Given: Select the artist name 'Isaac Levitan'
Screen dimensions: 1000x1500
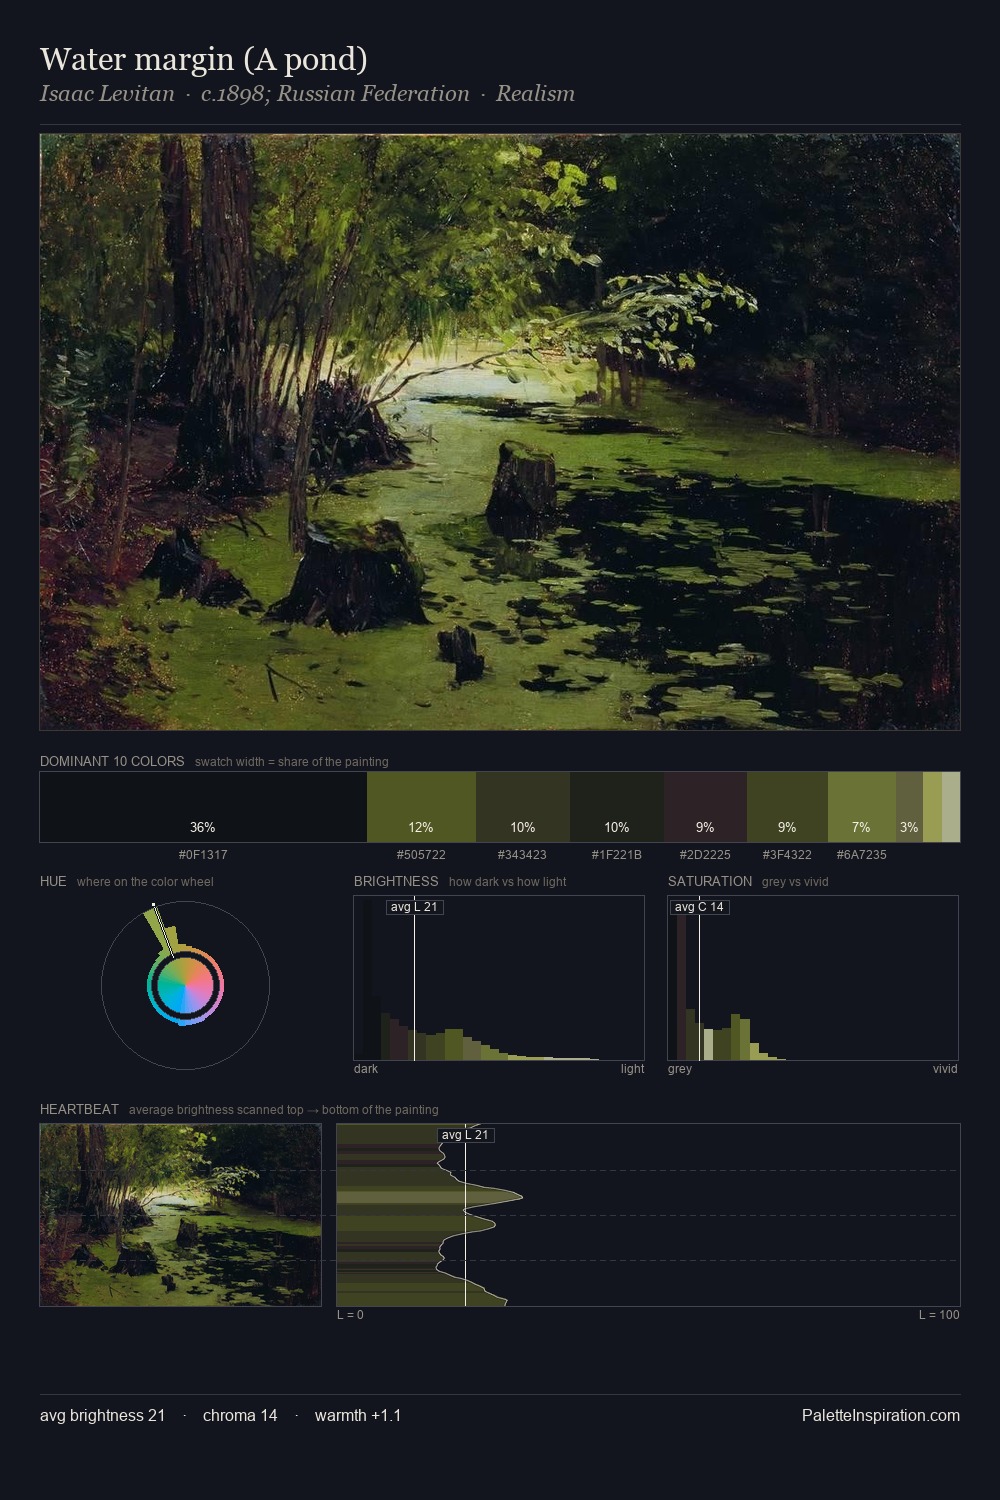Looking at the screenshot, I should [107, 94].
